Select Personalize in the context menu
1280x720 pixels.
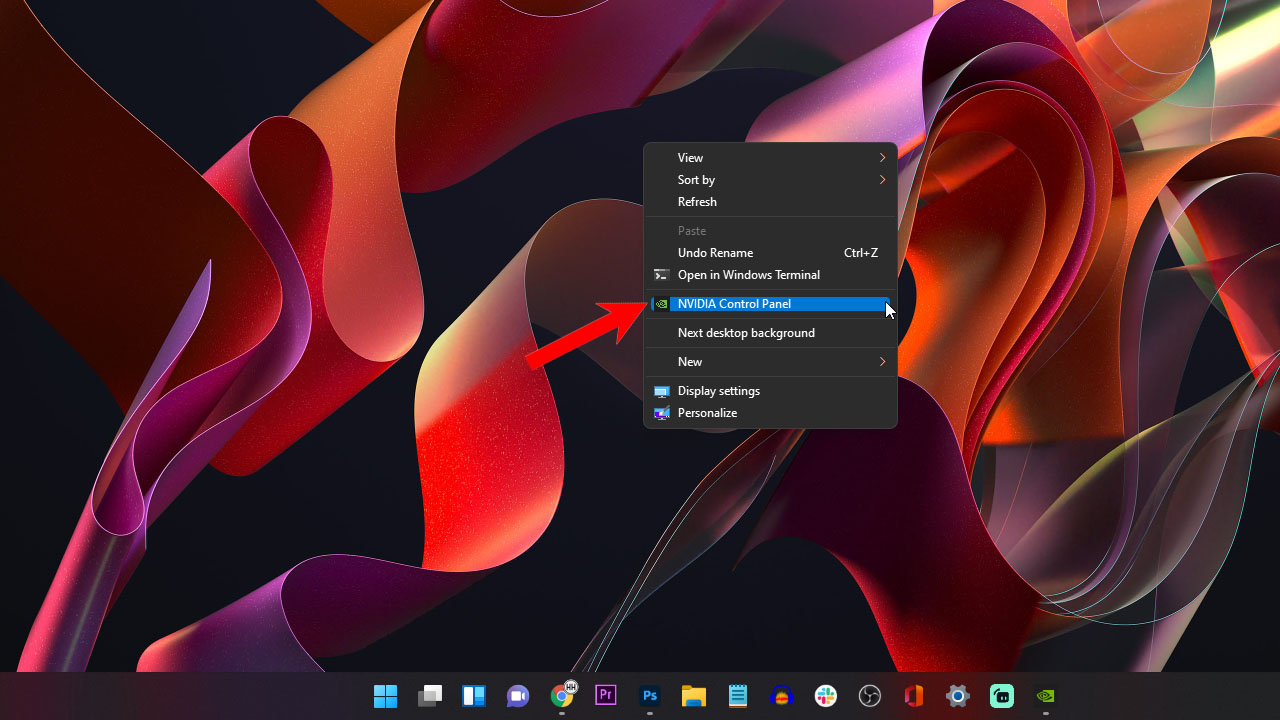(x=770, y=413)
